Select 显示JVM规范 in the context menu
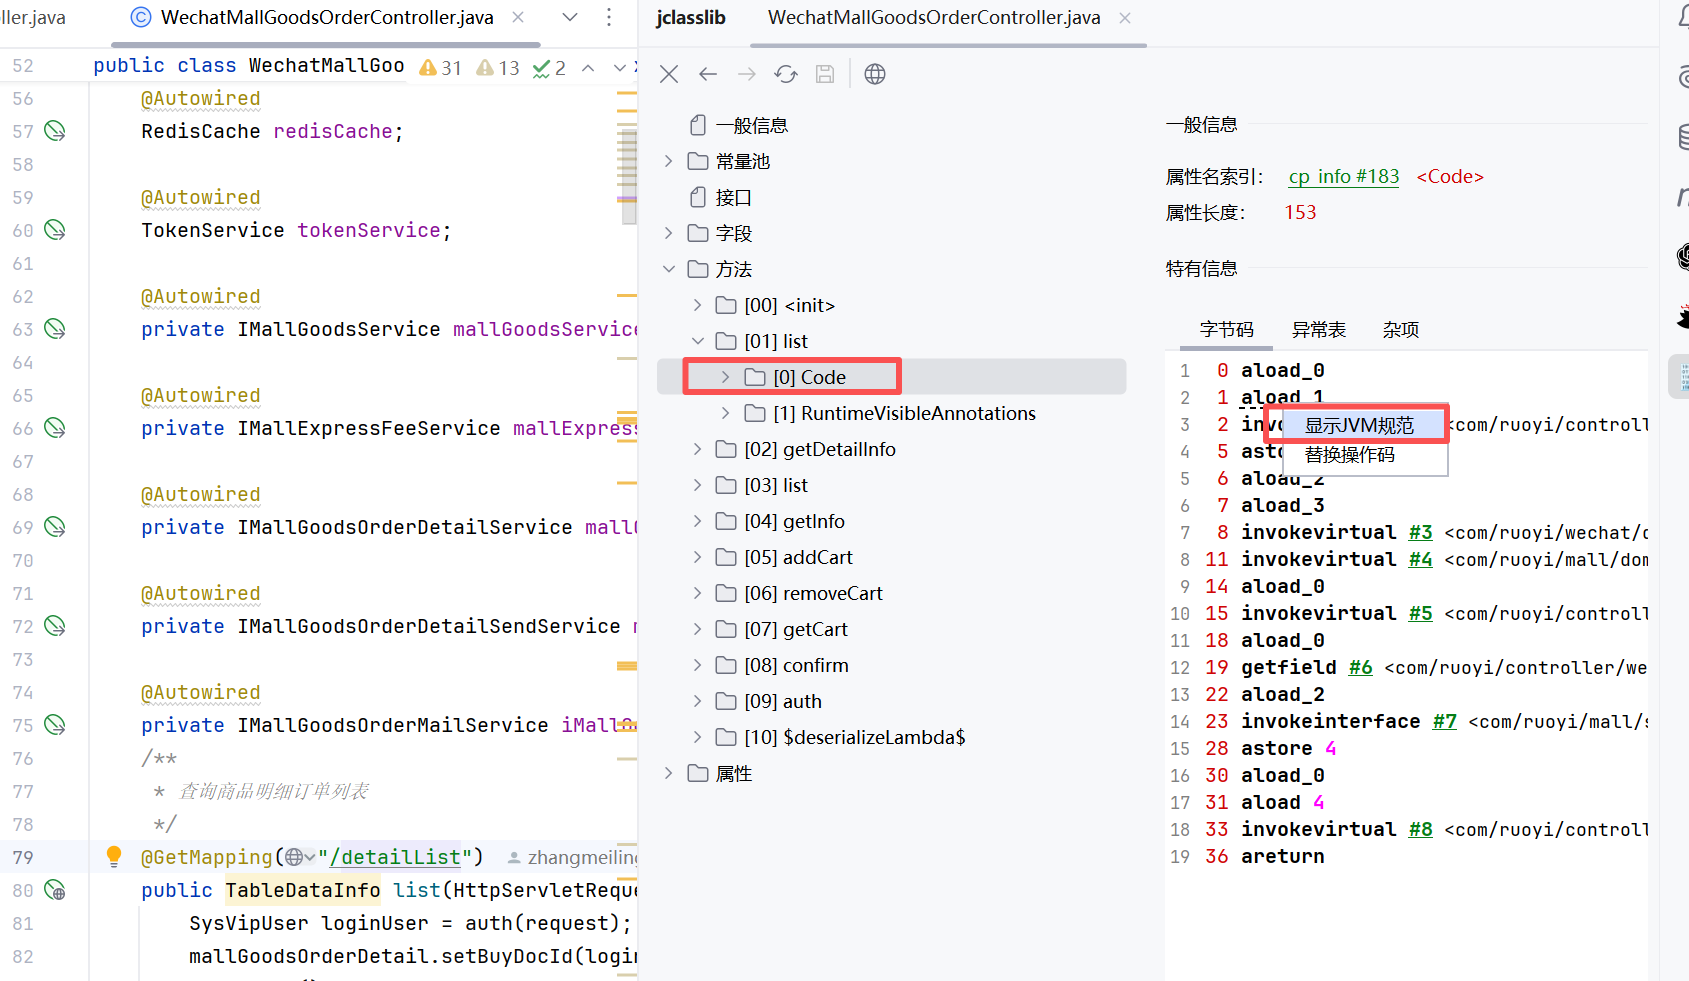Image resolution: width=1689 pixels, height=981 pixels. tap(1359, 425)
